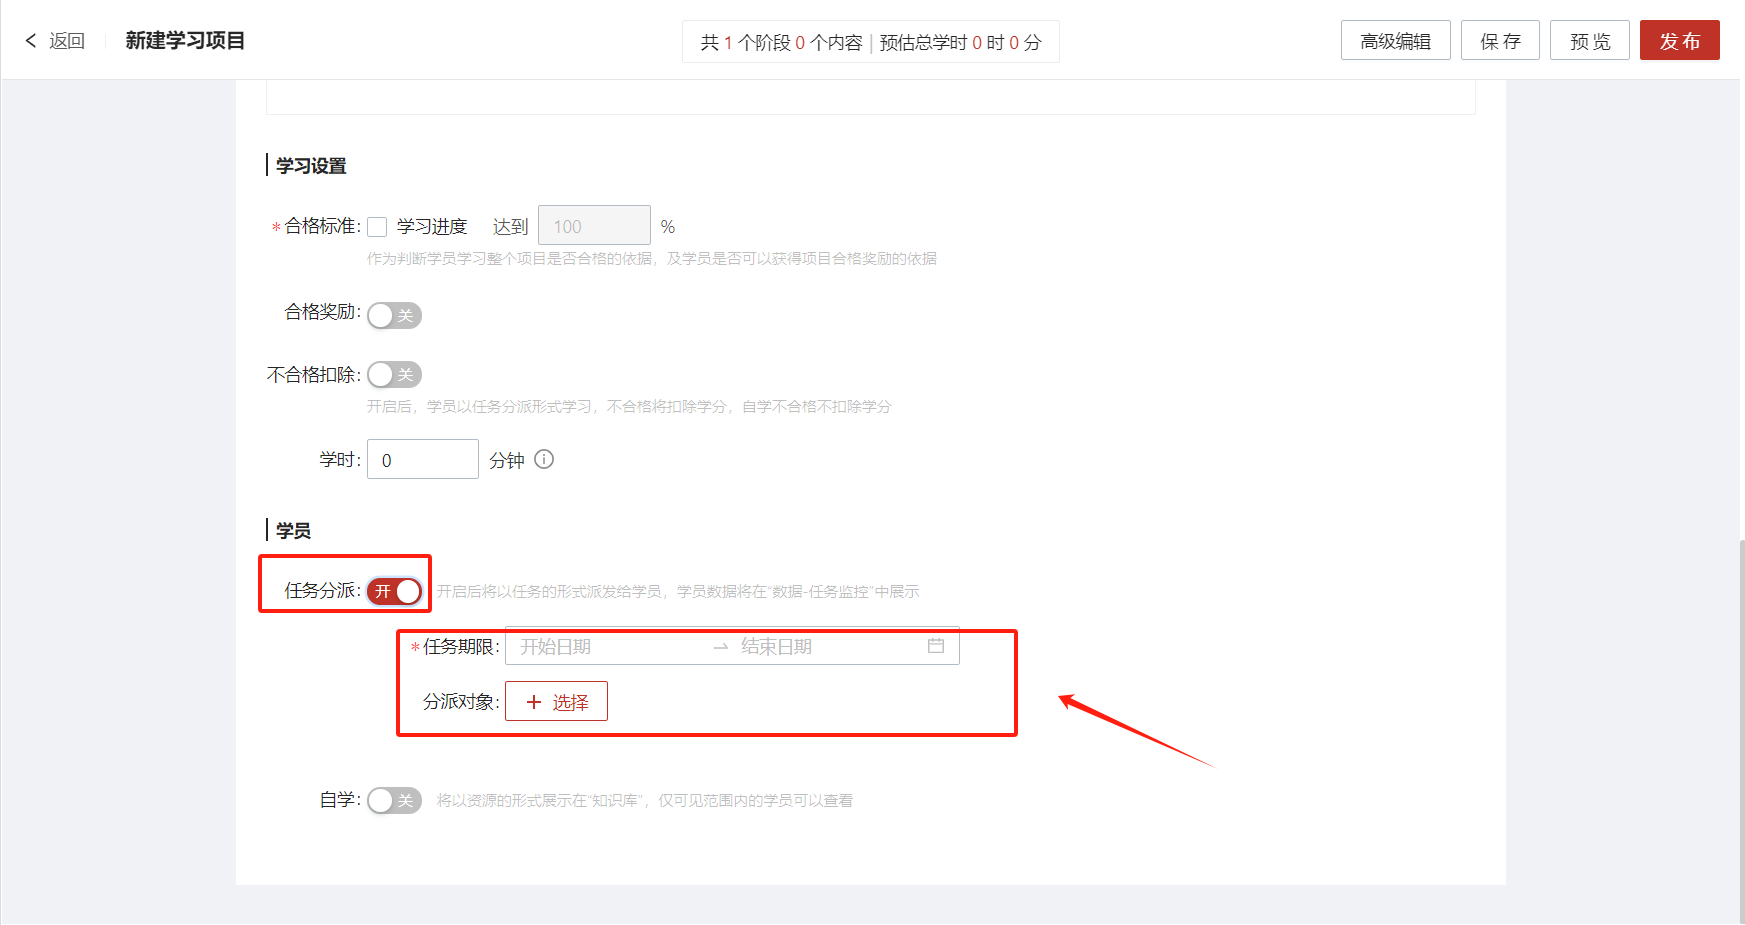Turn off the 任务分派 switch
1745x925 pixels.
pos(394,591)
